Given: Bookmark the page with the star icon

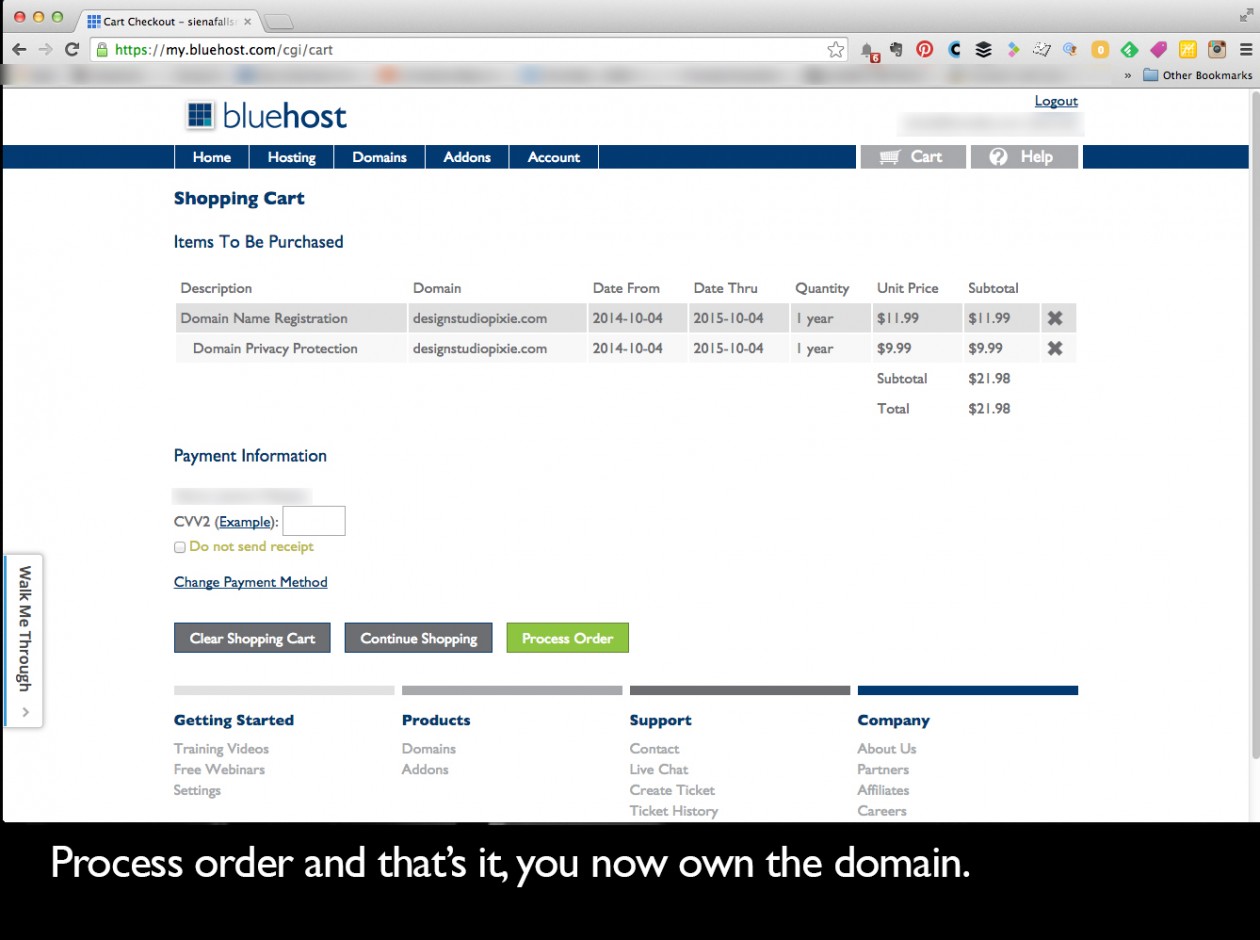Looking at the screenshot, I should 835,49.
